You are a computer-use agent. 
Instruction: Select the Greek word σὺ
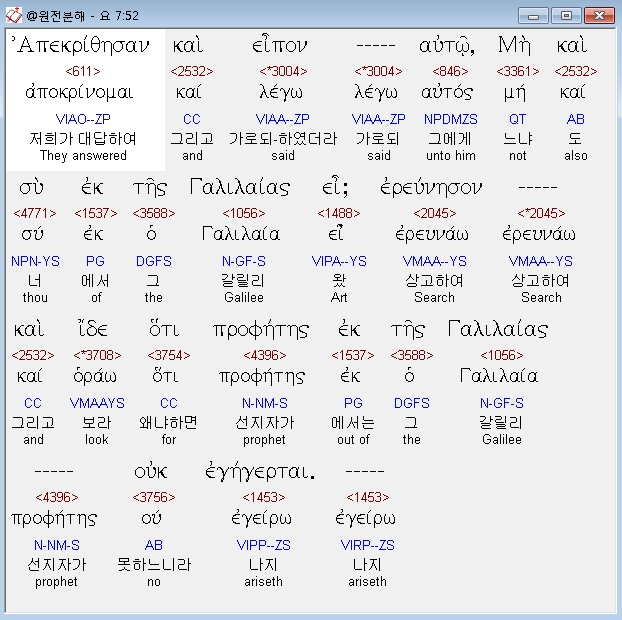tap(31, 187)
